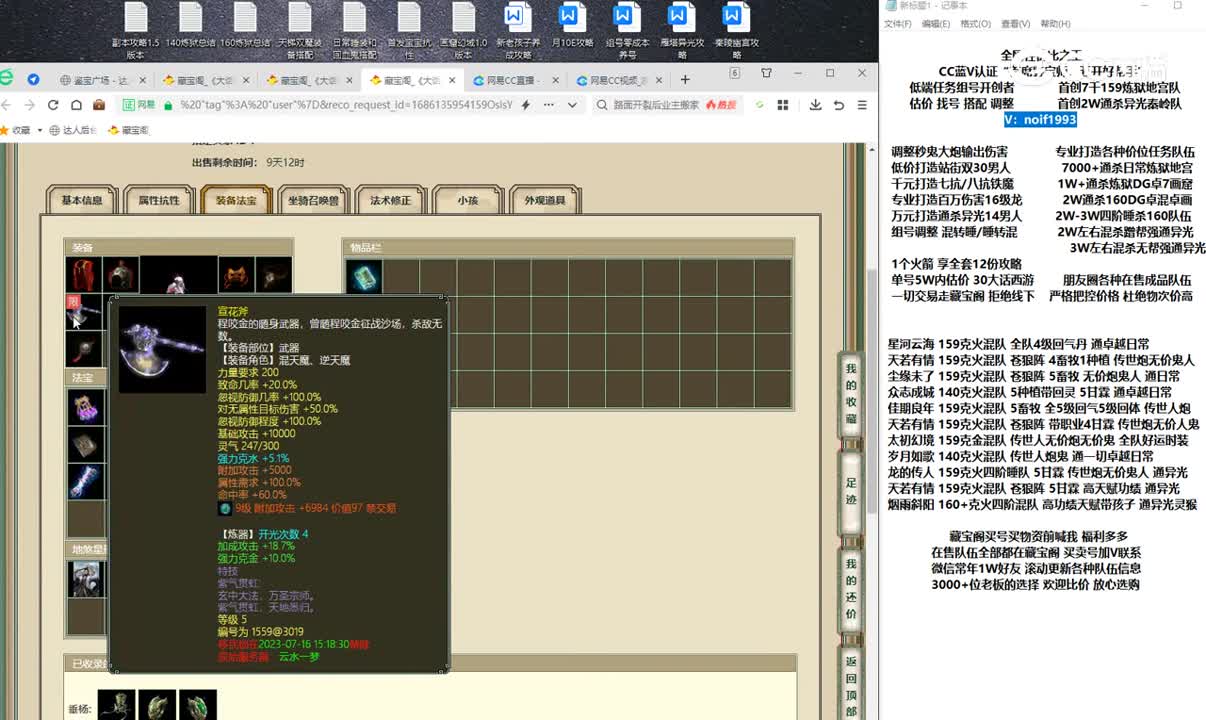Screen dimensions: 1206x720
Task: Open Notepad 查看(V) menu
Action: (x=1015, y=24)
